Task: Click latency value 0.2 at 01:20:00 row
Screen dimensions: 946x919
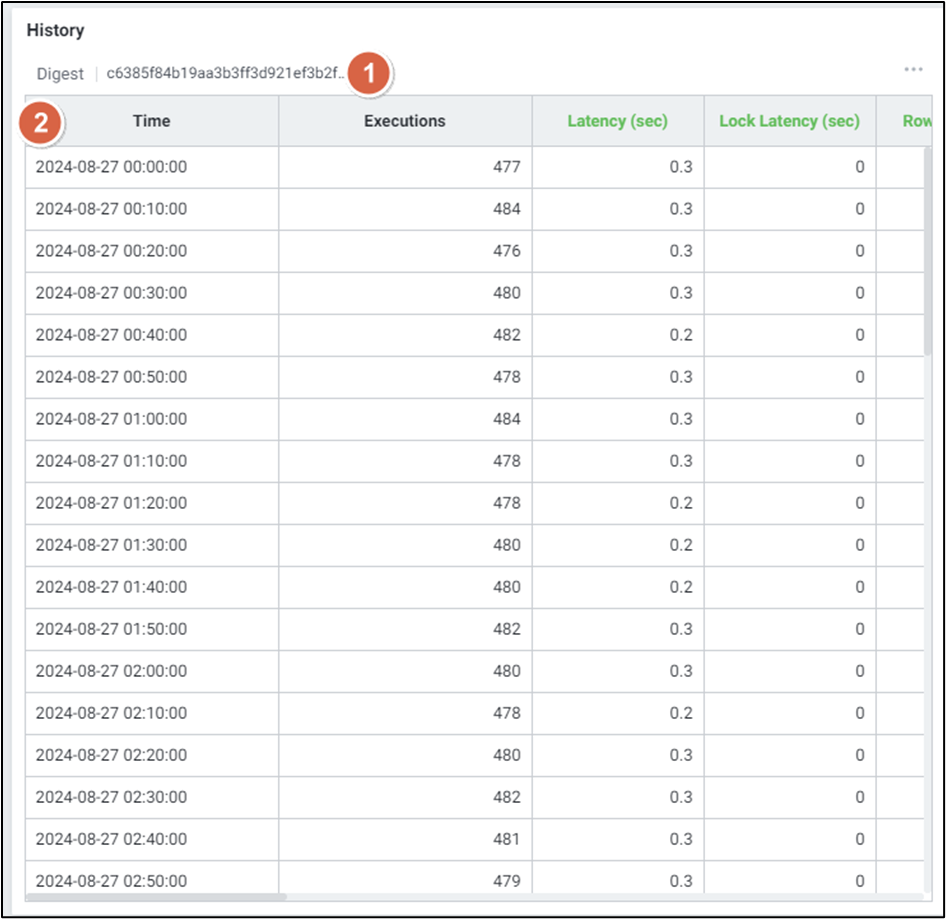Action: 680,503
